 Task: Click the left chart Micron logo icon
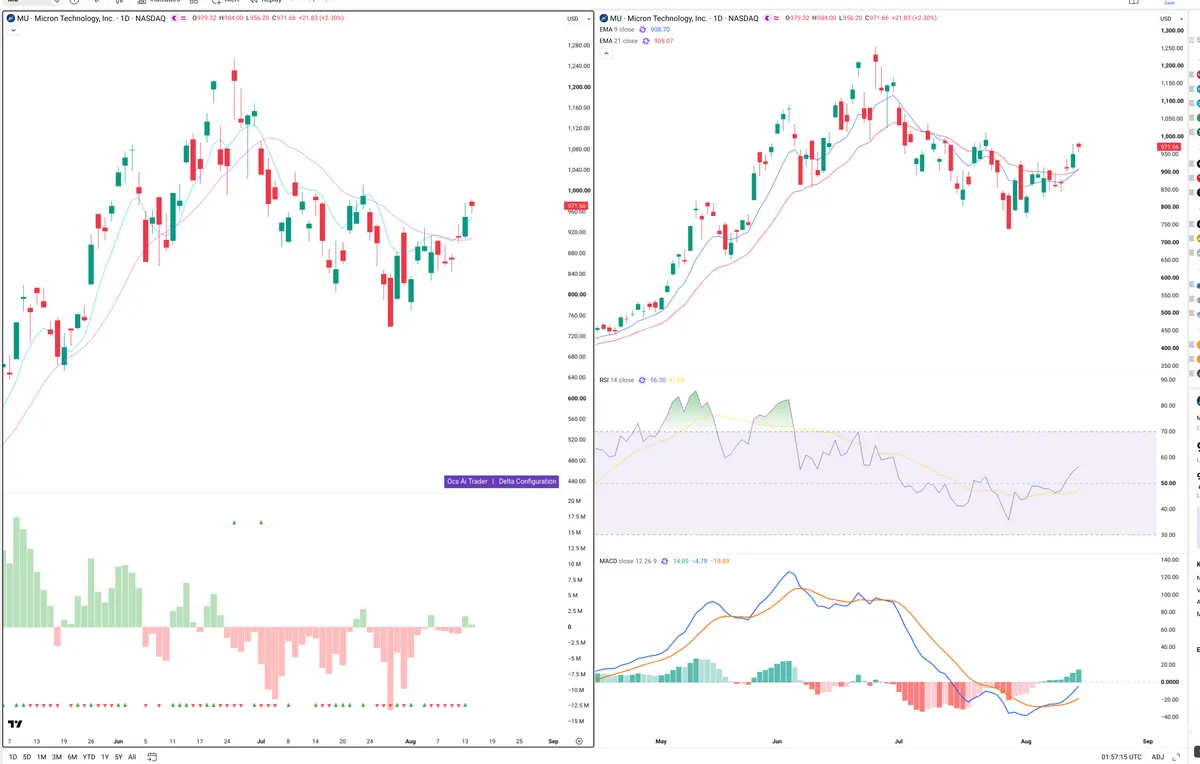[11, 18]
